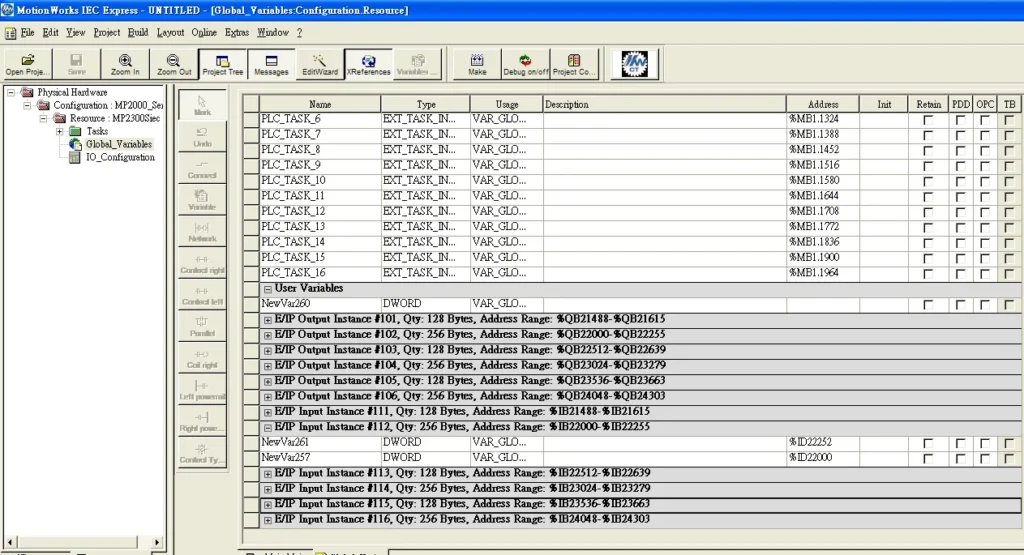Open the Edit menu
1024x555 pixels.
[x=50, y=33]
